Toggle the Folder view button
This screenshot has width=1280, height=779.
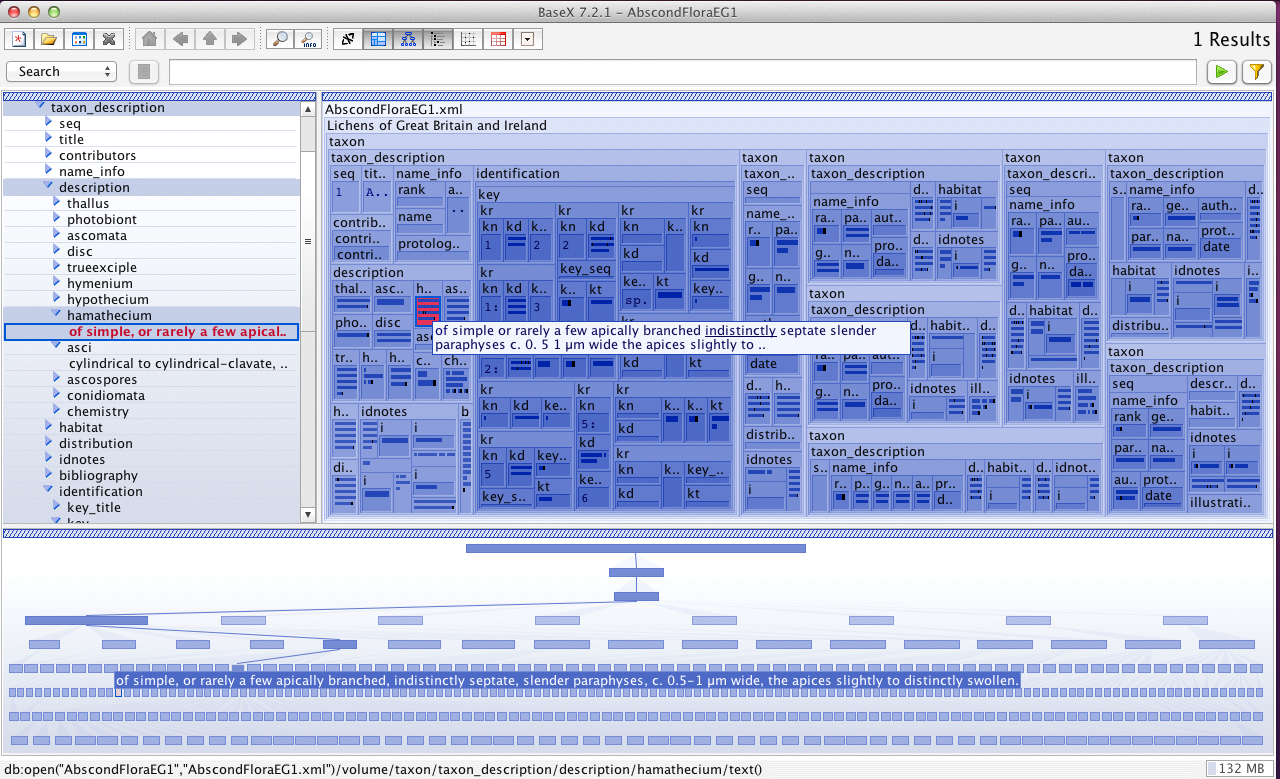point(438,40)
